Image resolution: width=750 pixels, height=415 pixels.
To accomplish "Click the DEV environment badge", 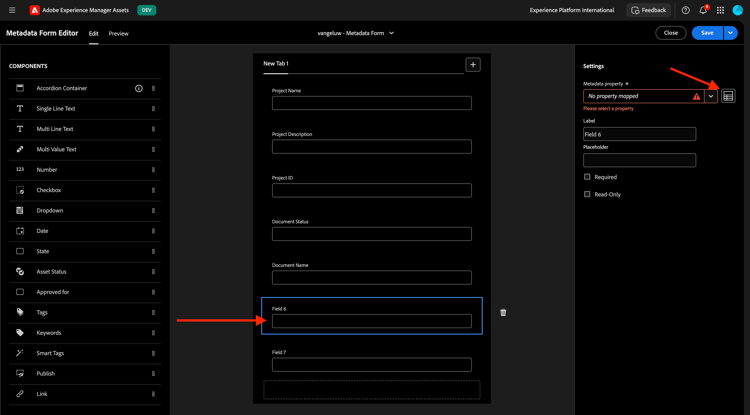I will (146, 10).
